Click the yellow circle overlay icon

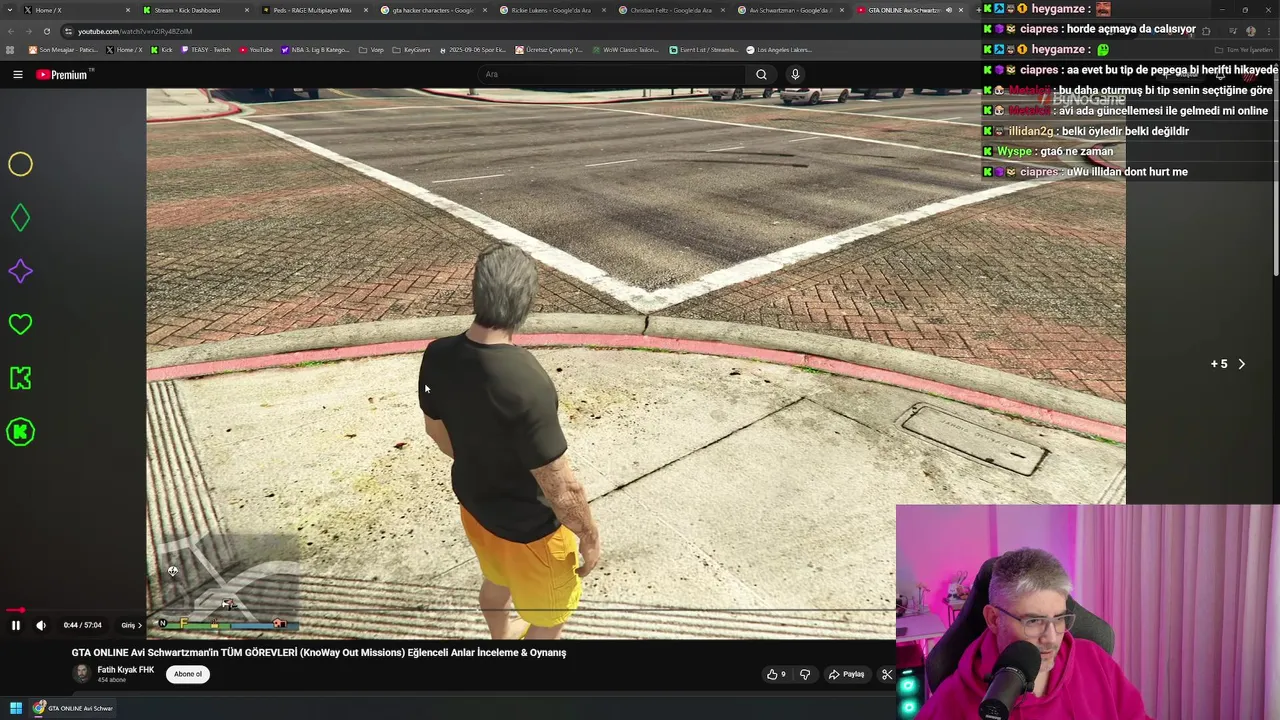(20, 164)
